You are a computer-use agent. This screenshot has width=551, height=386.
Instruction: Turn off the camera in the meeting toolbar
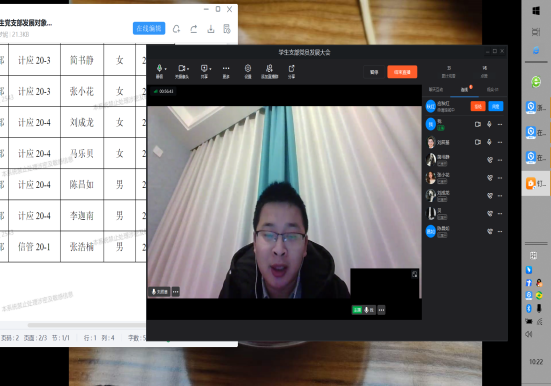pyautogui.click(x=181, y=68)
